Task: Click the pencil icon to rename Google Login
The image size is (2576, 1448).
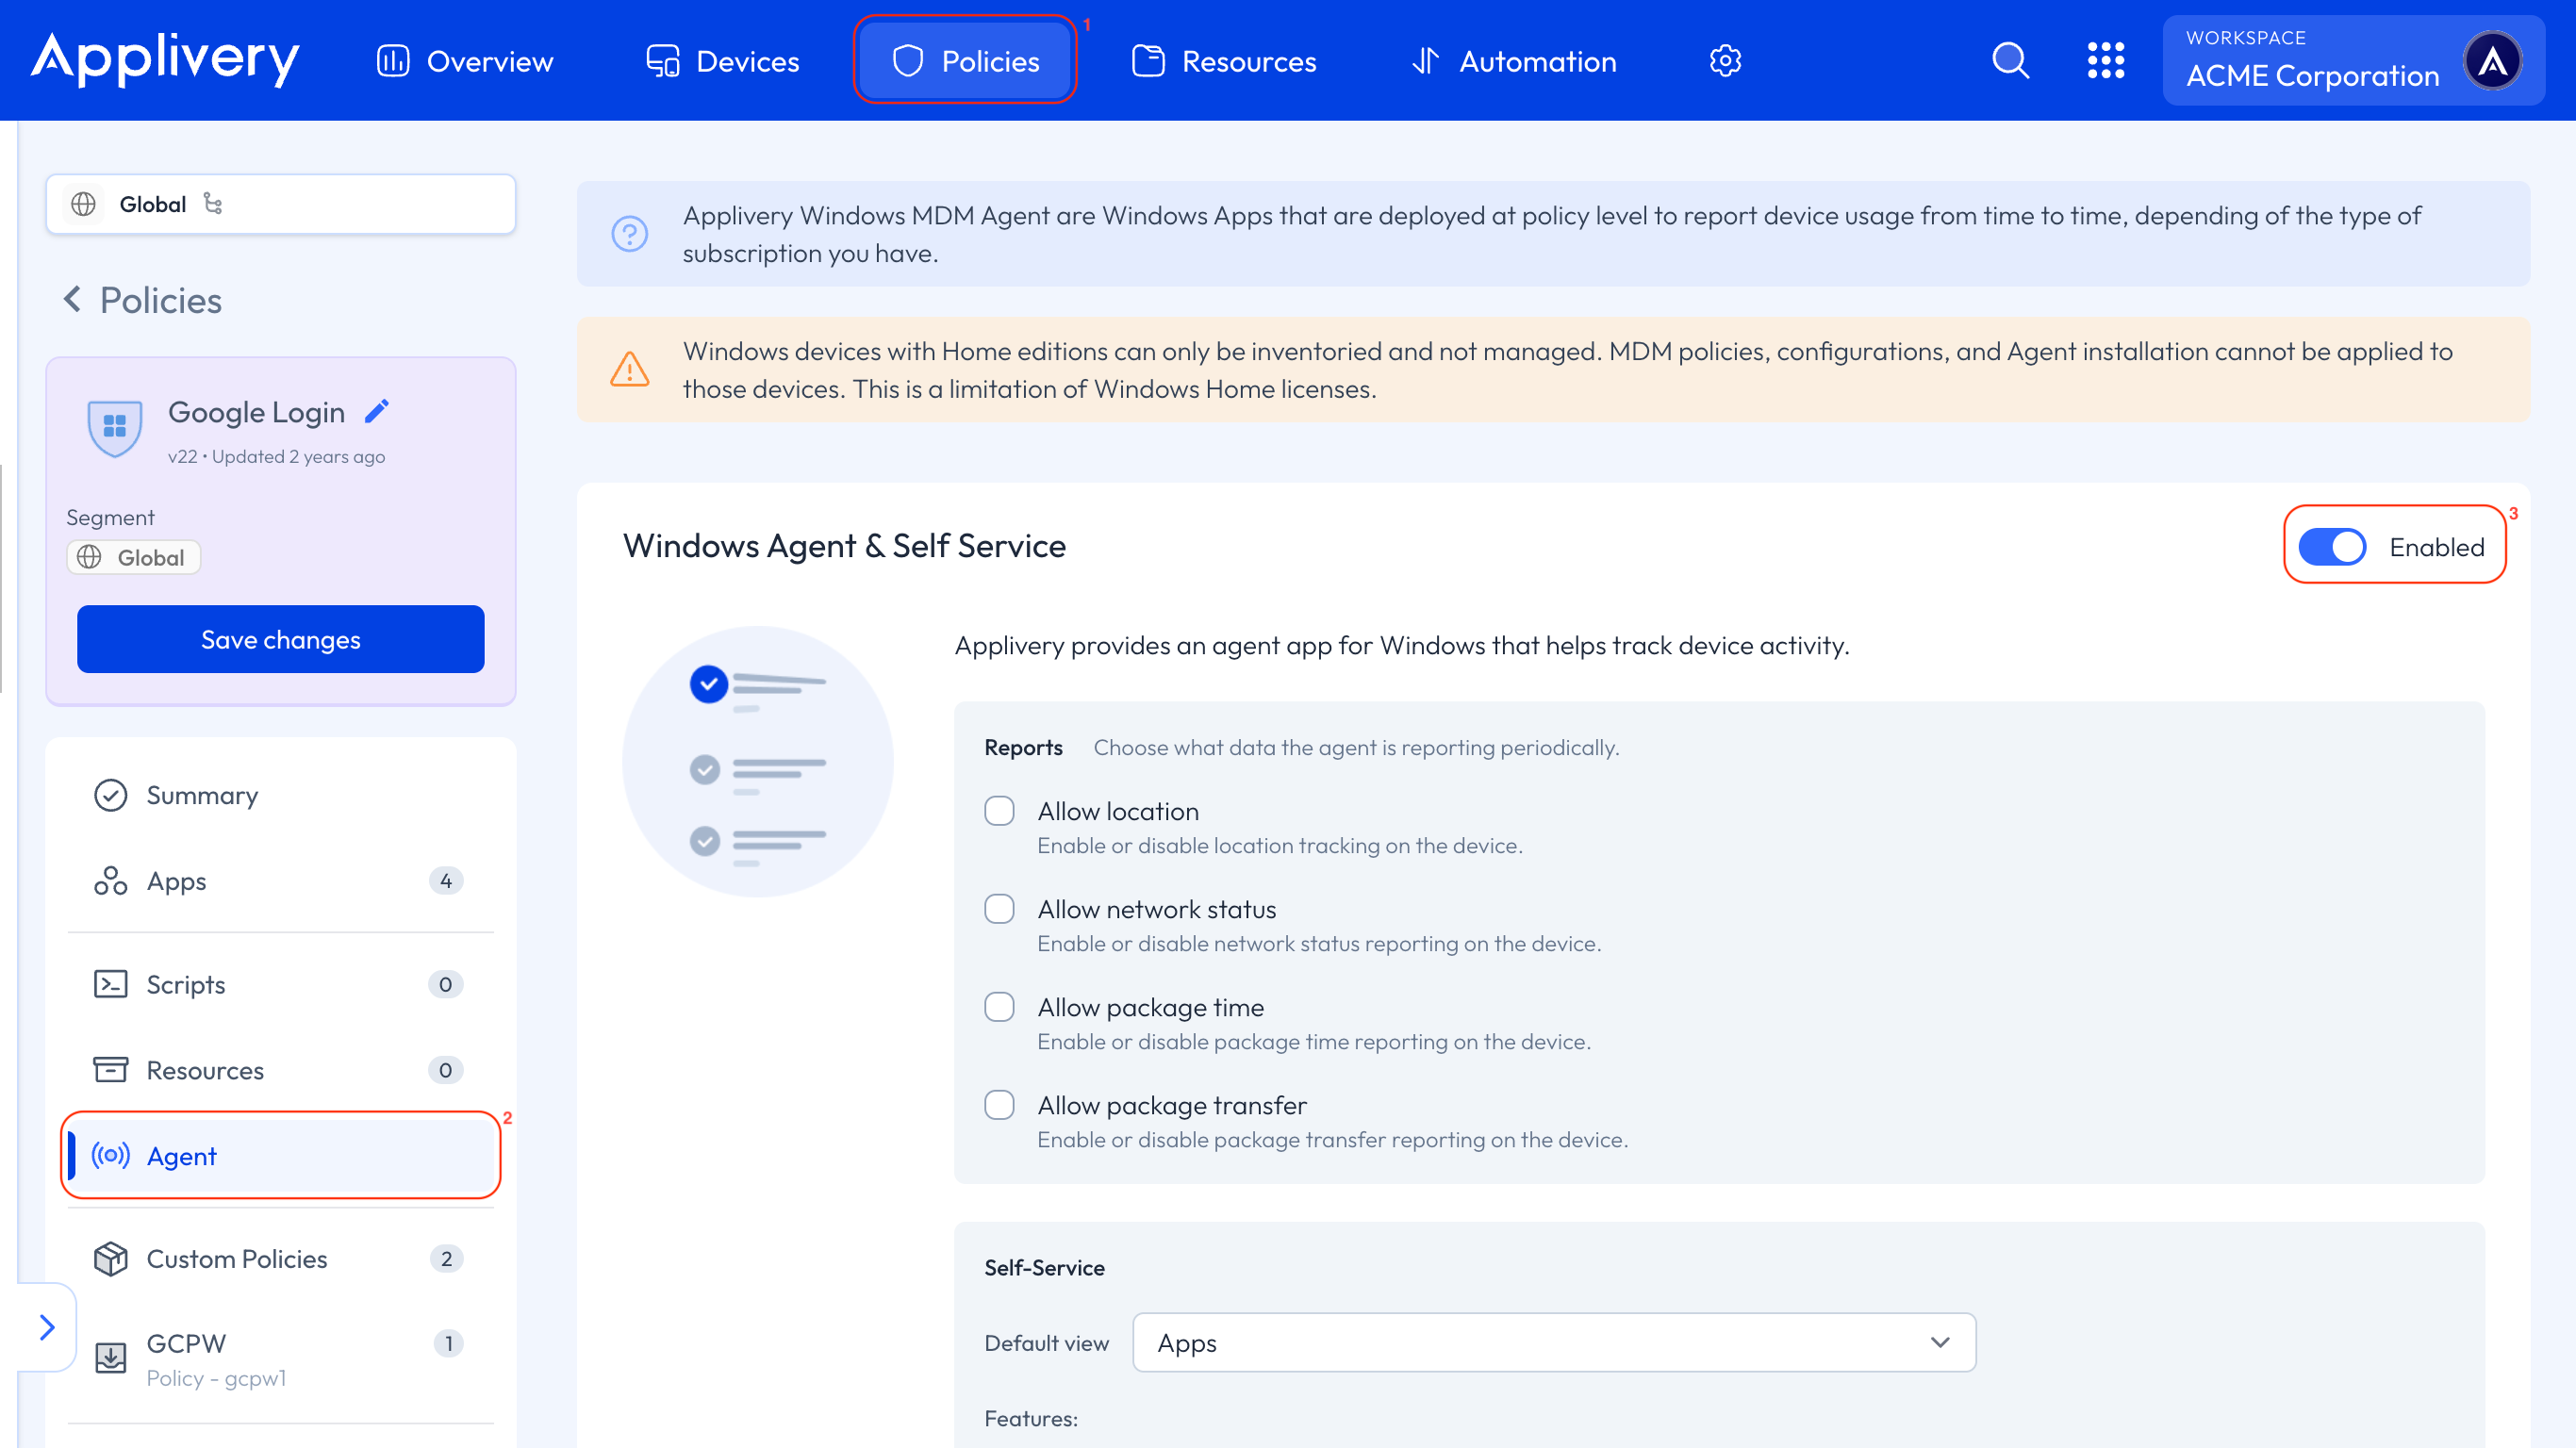Action: pyautogui.click(x=377, y=411)
